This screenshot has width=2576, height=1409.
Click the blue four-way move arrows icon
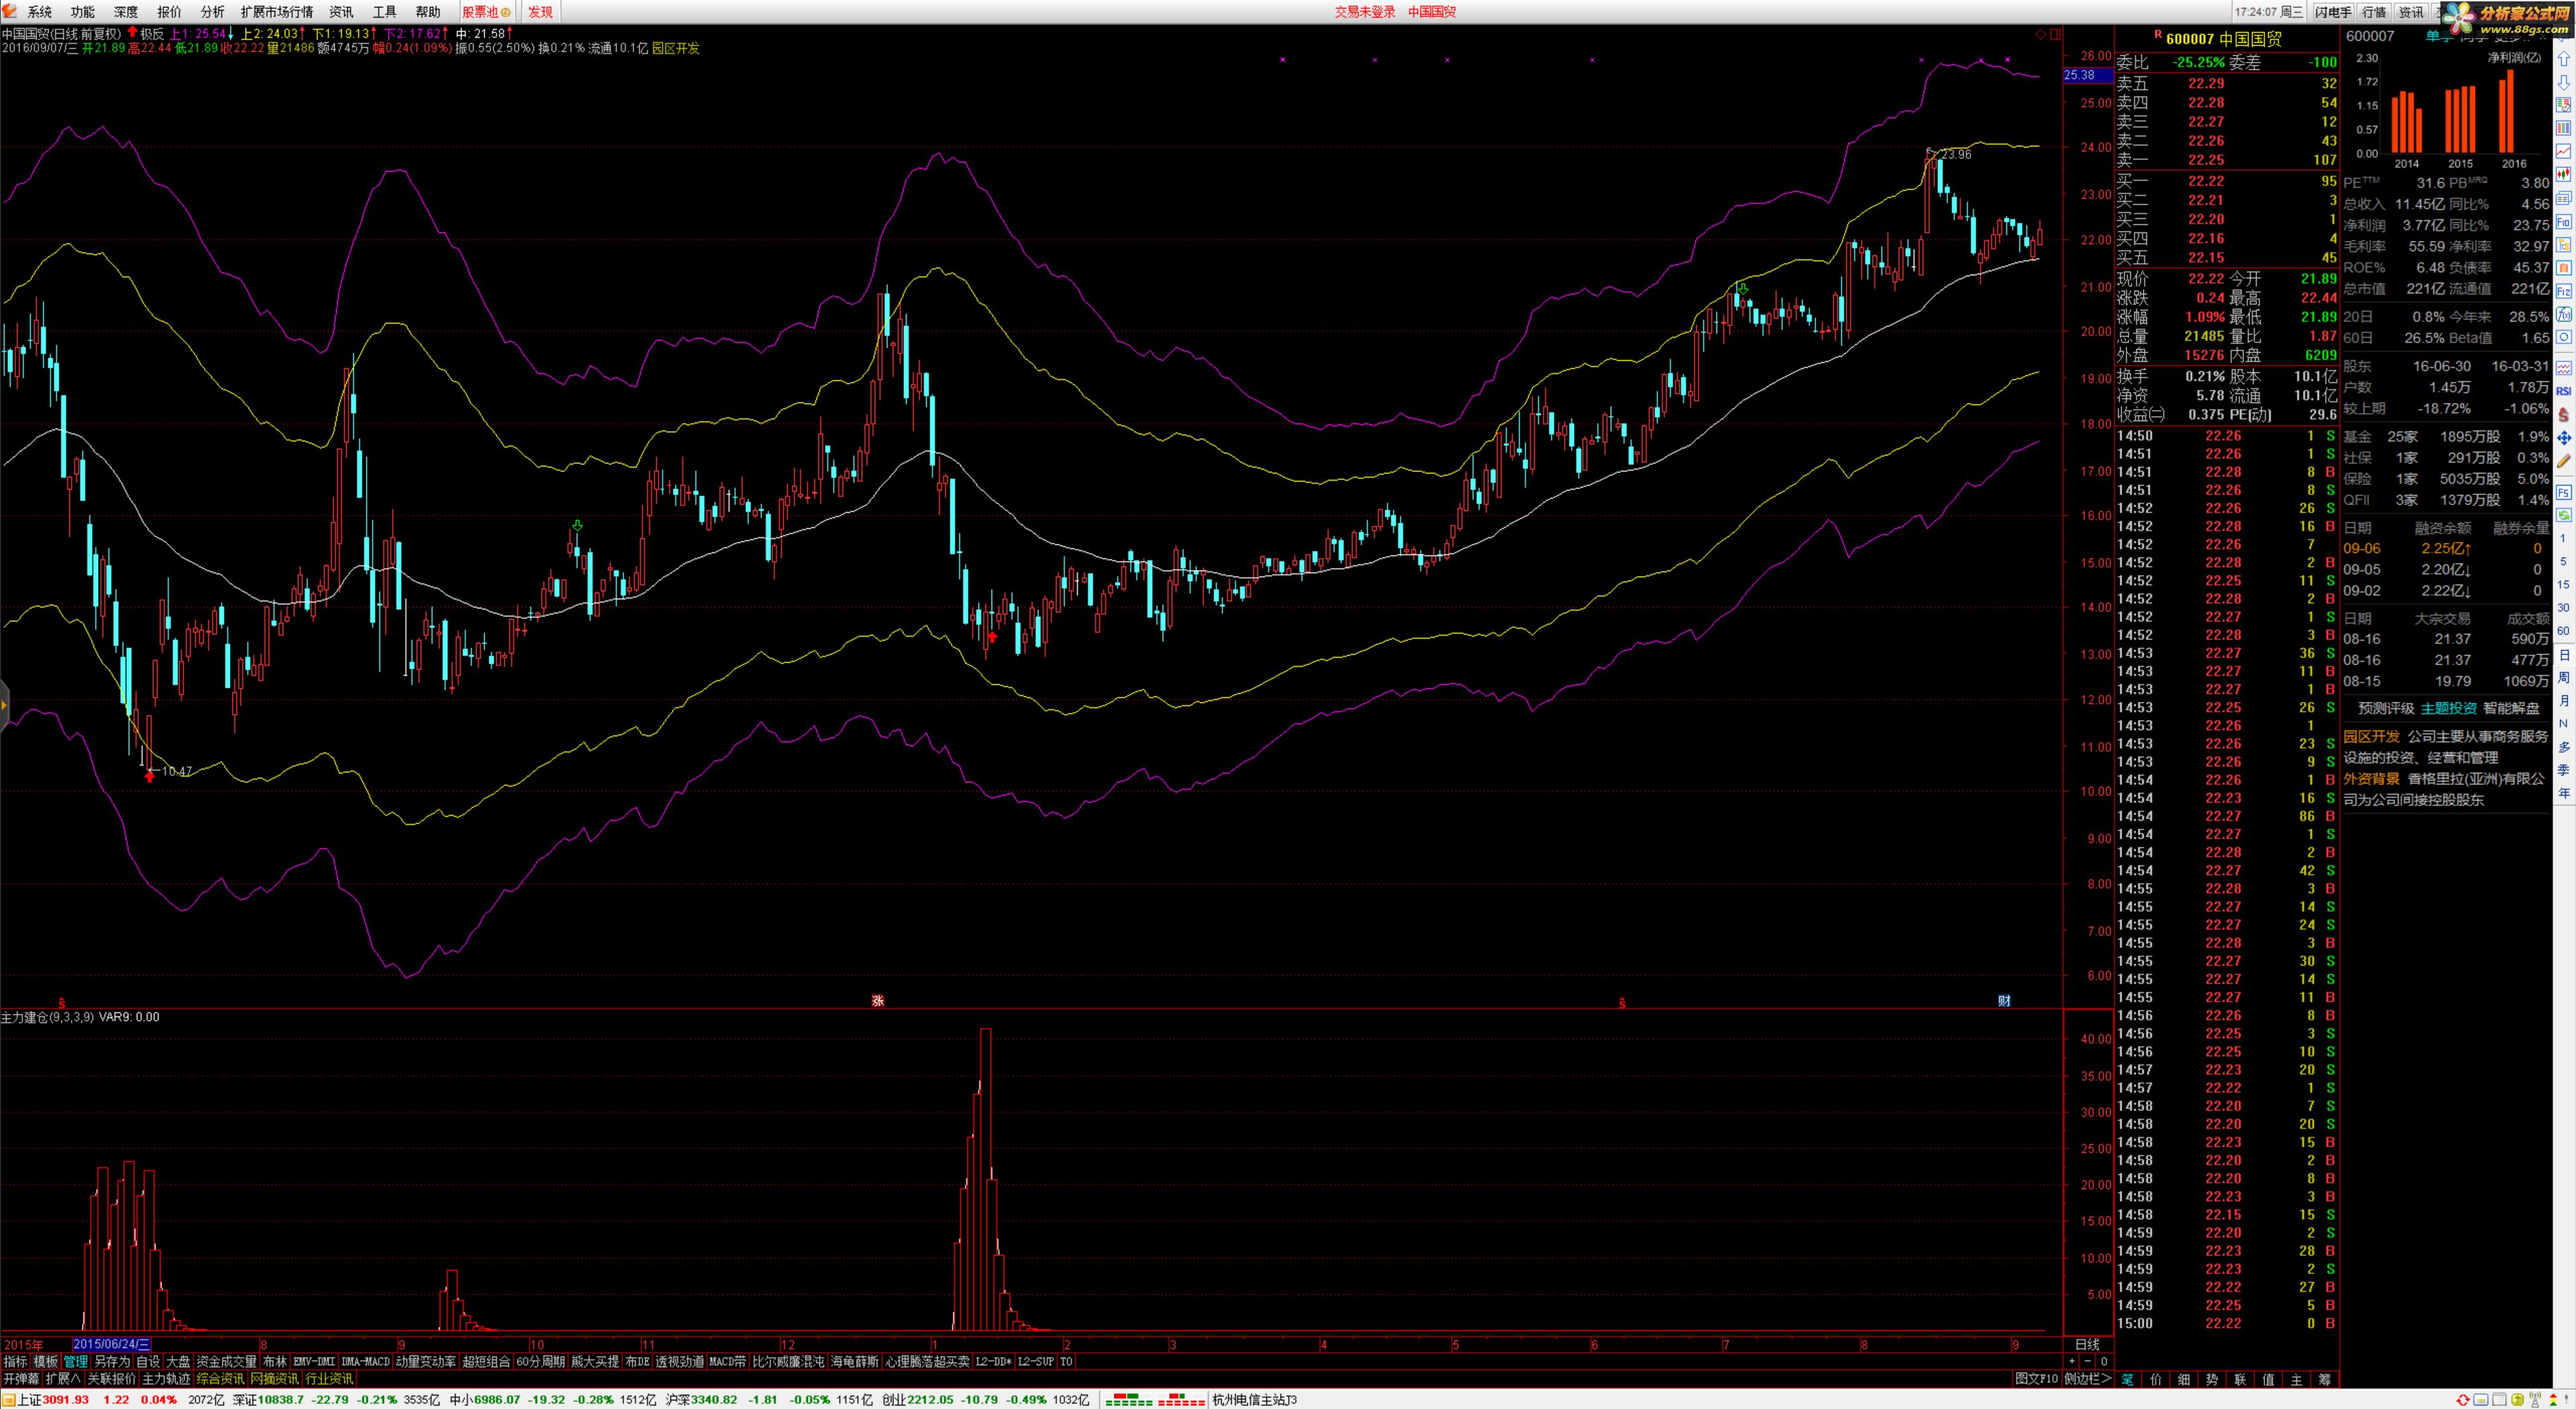[x=2564, y=439]
